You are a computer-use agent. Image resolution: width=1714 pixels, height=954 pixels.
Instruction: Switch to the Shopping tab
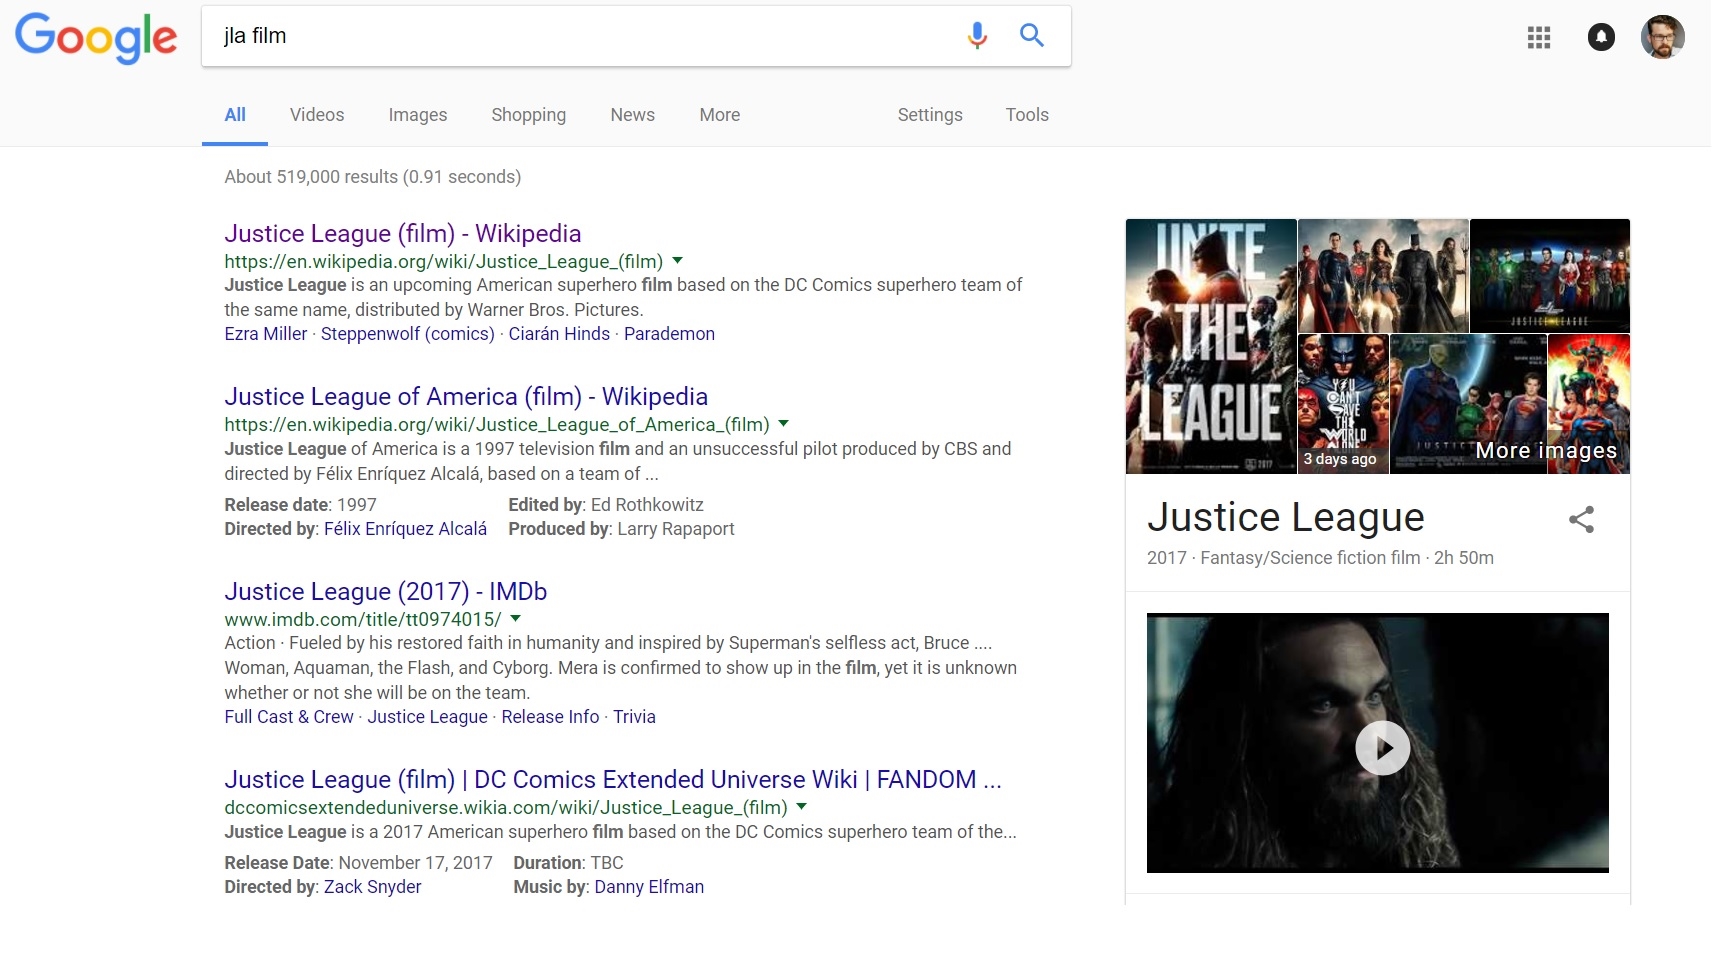click(x=528, y=115)
